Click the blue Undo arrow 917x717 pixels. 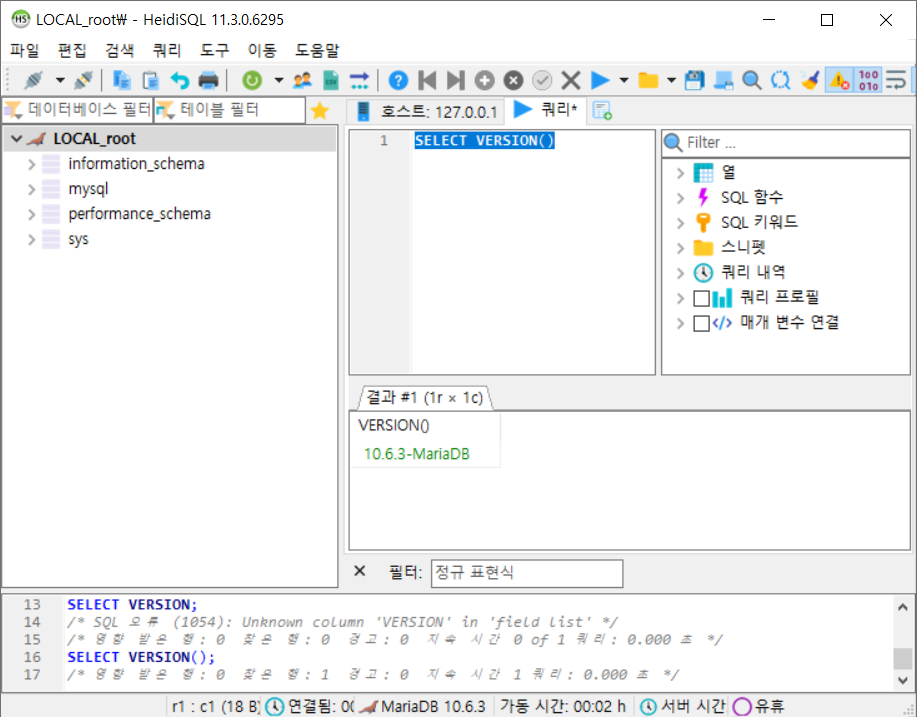click(x=180, y=80)
